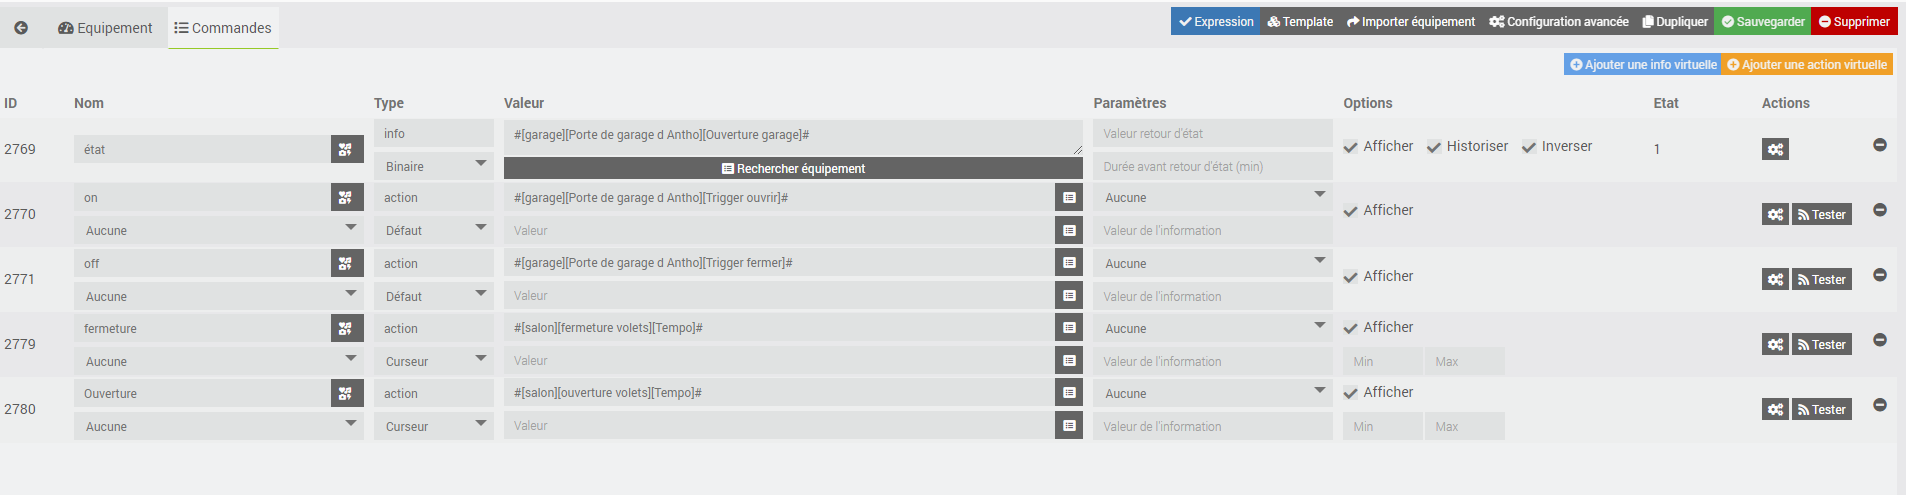The width and height of the screenshot is (1906, 495).
Task: Open command selector for Trigger ouvrir value
Action: (x=1069, y=198)
